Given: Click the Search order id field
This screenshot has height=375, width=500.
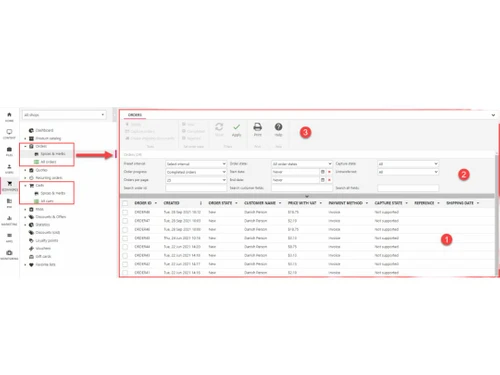Looking at the screenshot, I should tap(196, 188).
